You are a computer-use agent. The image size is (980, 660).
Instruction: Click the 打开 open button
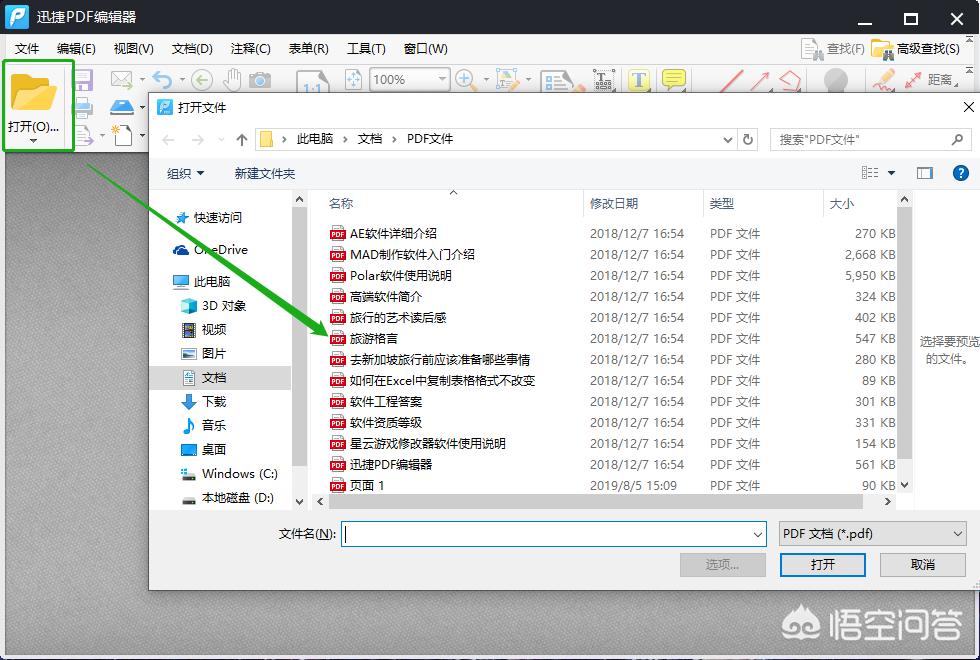[822, 565]
